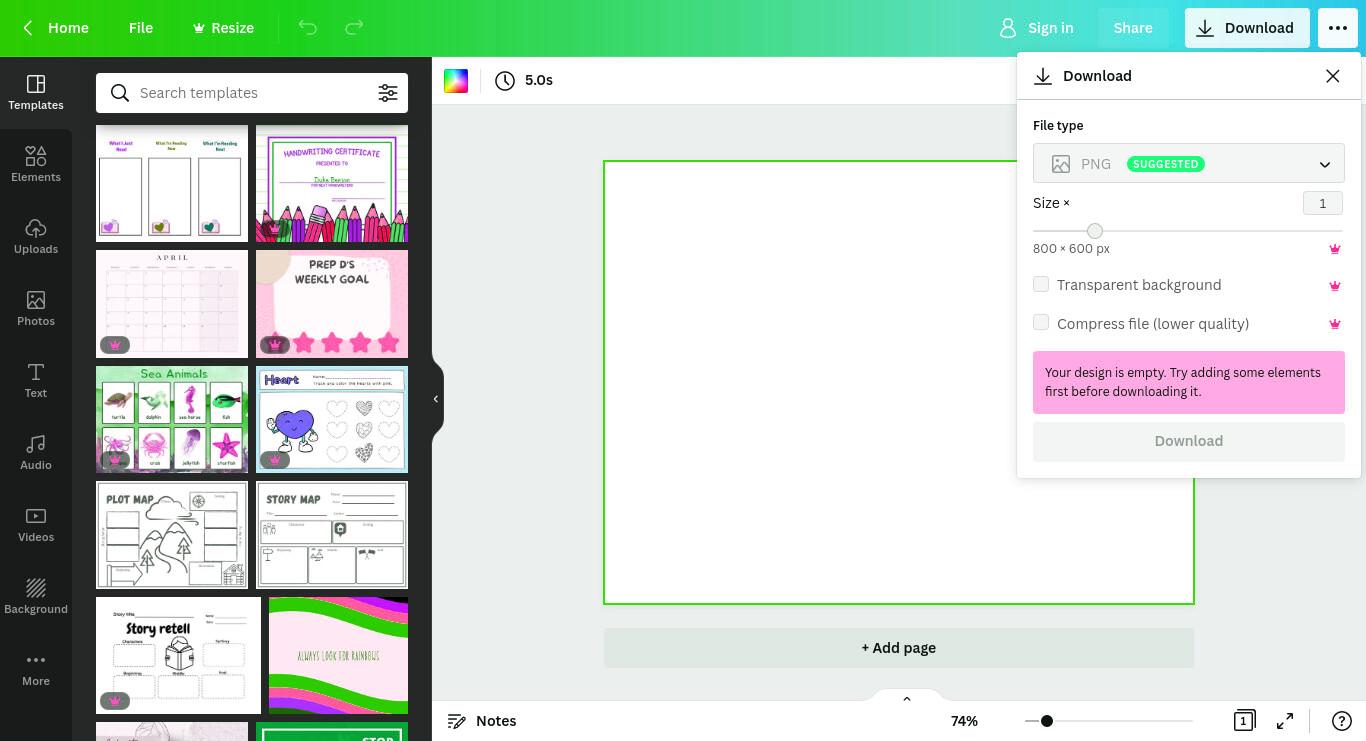Open the More sidebar item
Screen dimensions: 1366x741
tap(36, 668)
